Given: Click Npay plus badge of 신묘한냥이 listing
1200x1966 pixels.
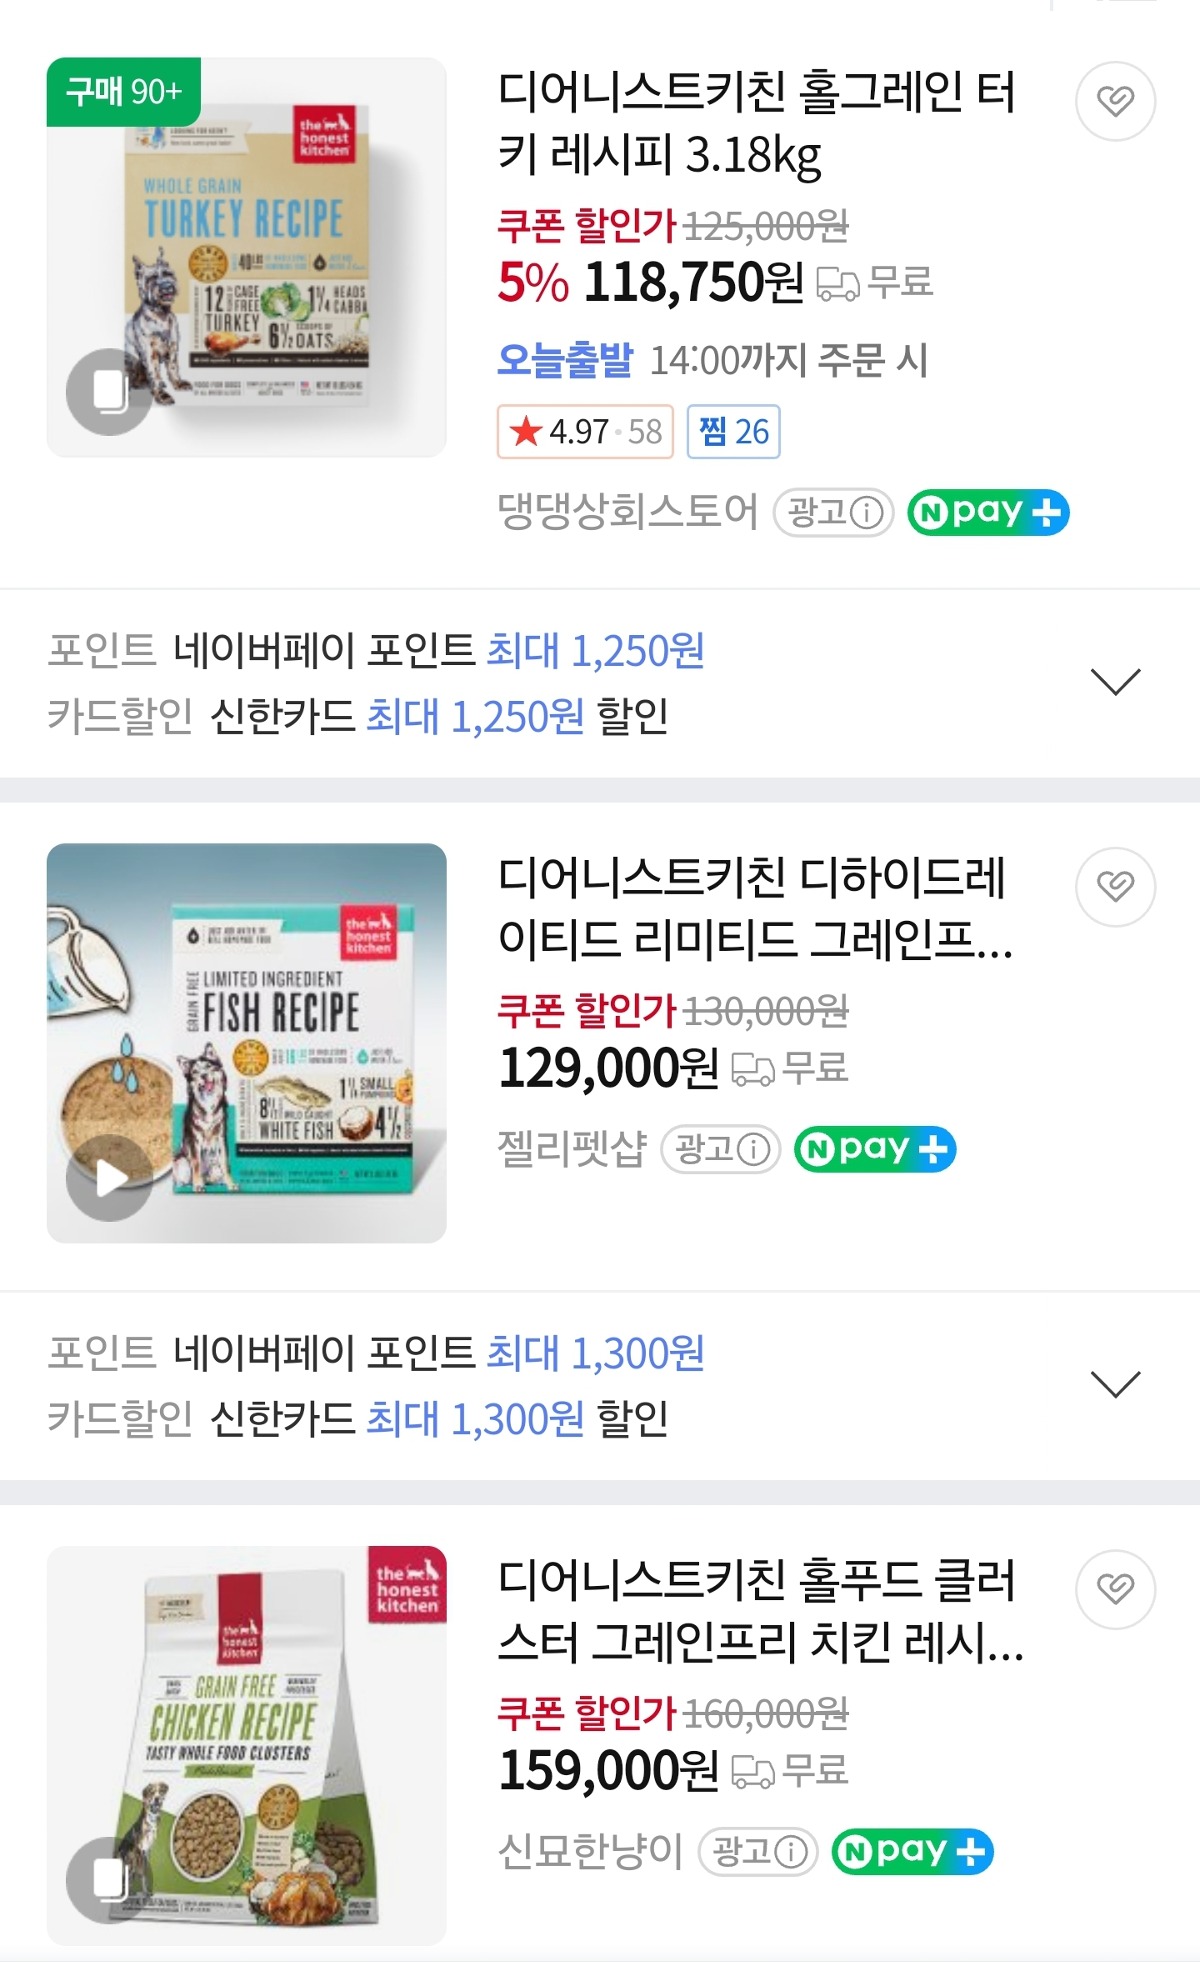Looking at the screenshot, I should 912,1852.
